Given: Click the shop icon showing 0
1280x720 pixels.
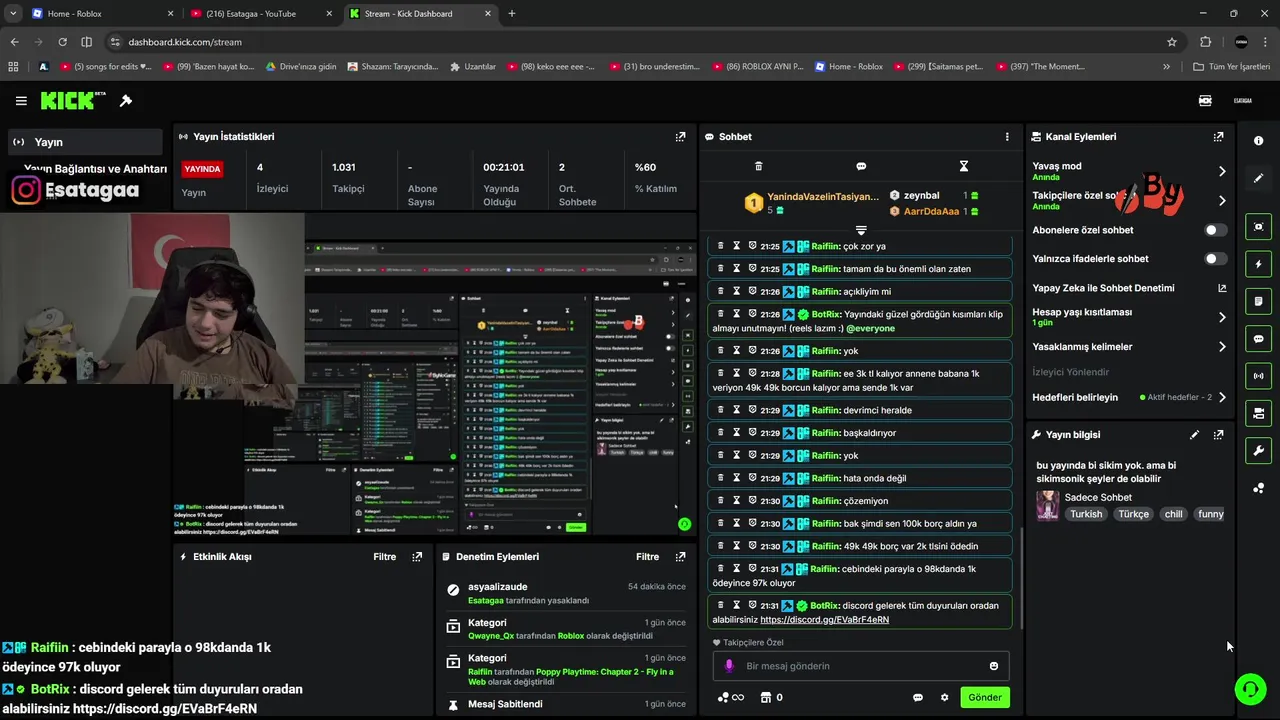Looking at the screenshot, I should (x=771, y=698).
